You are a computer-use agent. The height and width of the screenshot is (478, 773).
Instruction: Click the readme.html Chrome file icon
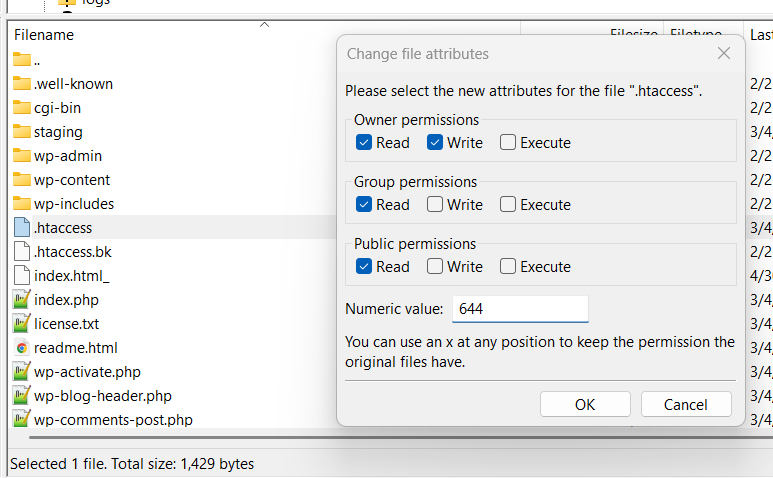click(x=22, y=348)
